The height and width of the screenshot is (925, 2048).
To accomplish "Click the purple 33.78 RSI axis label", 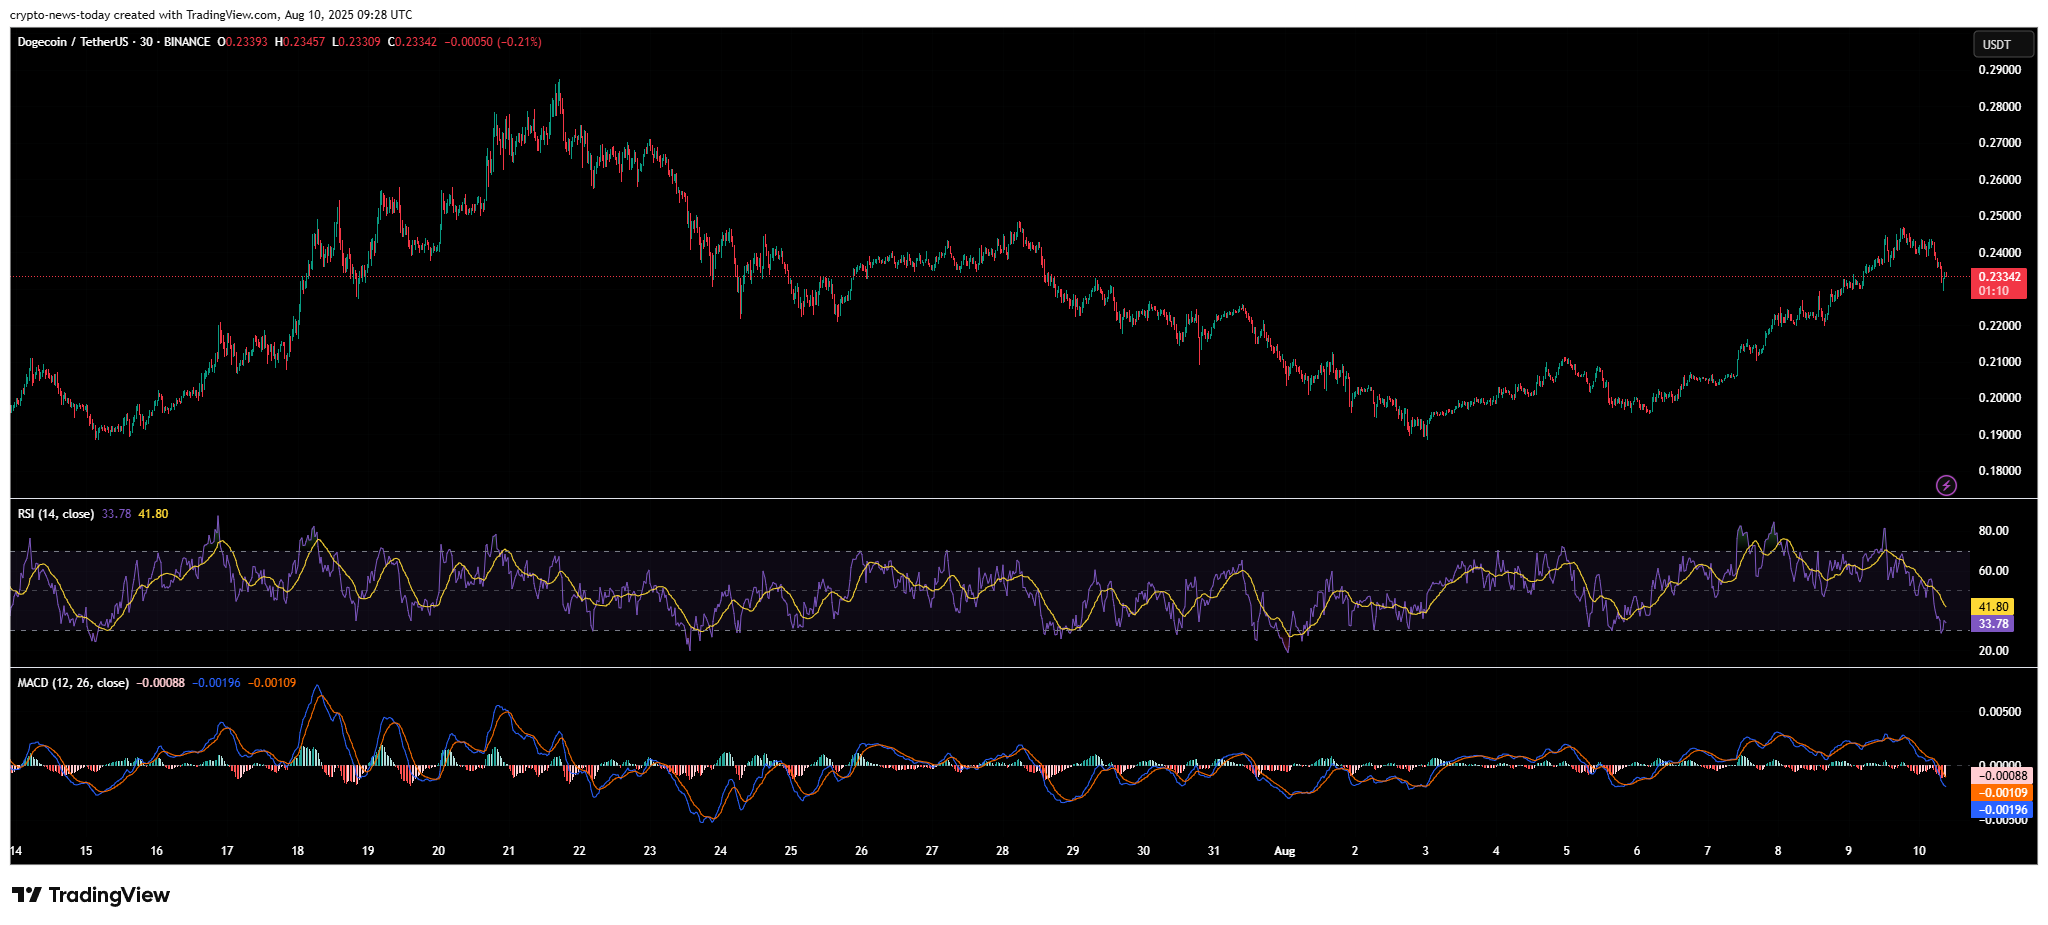I will click(x=1993, y=624).
